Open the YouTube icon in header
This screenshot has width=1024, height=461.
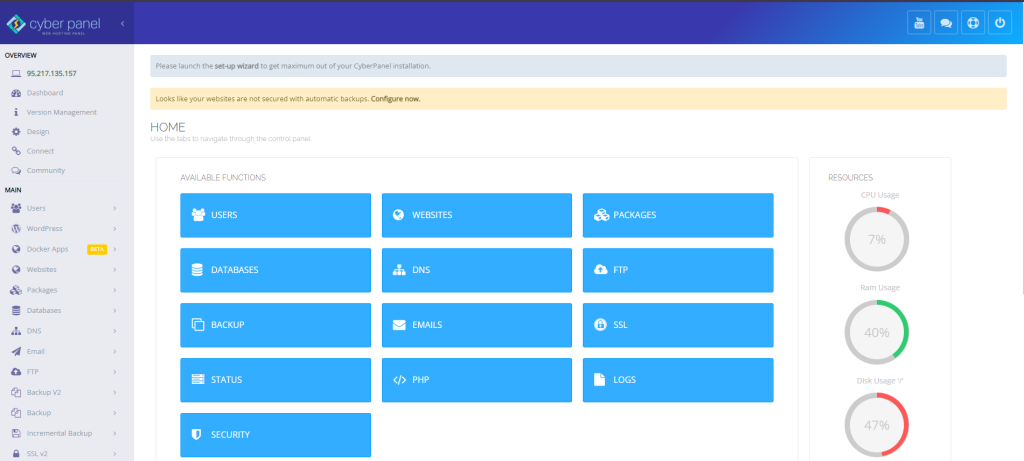(919, 23)
